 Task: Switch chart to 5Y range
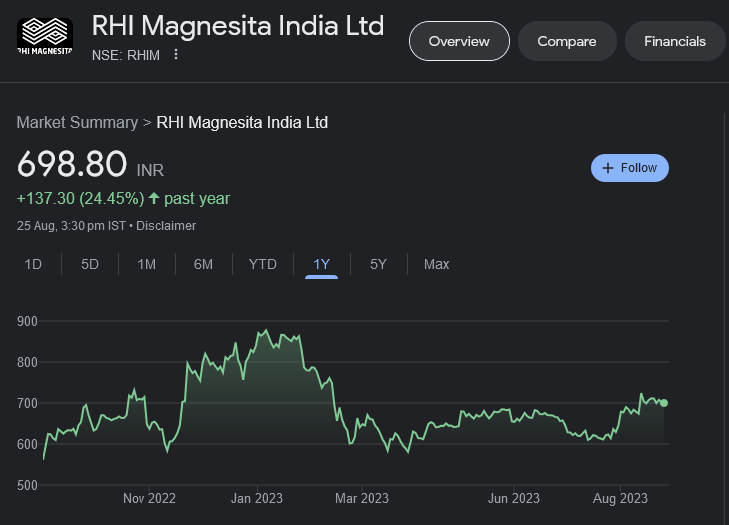(378, 264)
